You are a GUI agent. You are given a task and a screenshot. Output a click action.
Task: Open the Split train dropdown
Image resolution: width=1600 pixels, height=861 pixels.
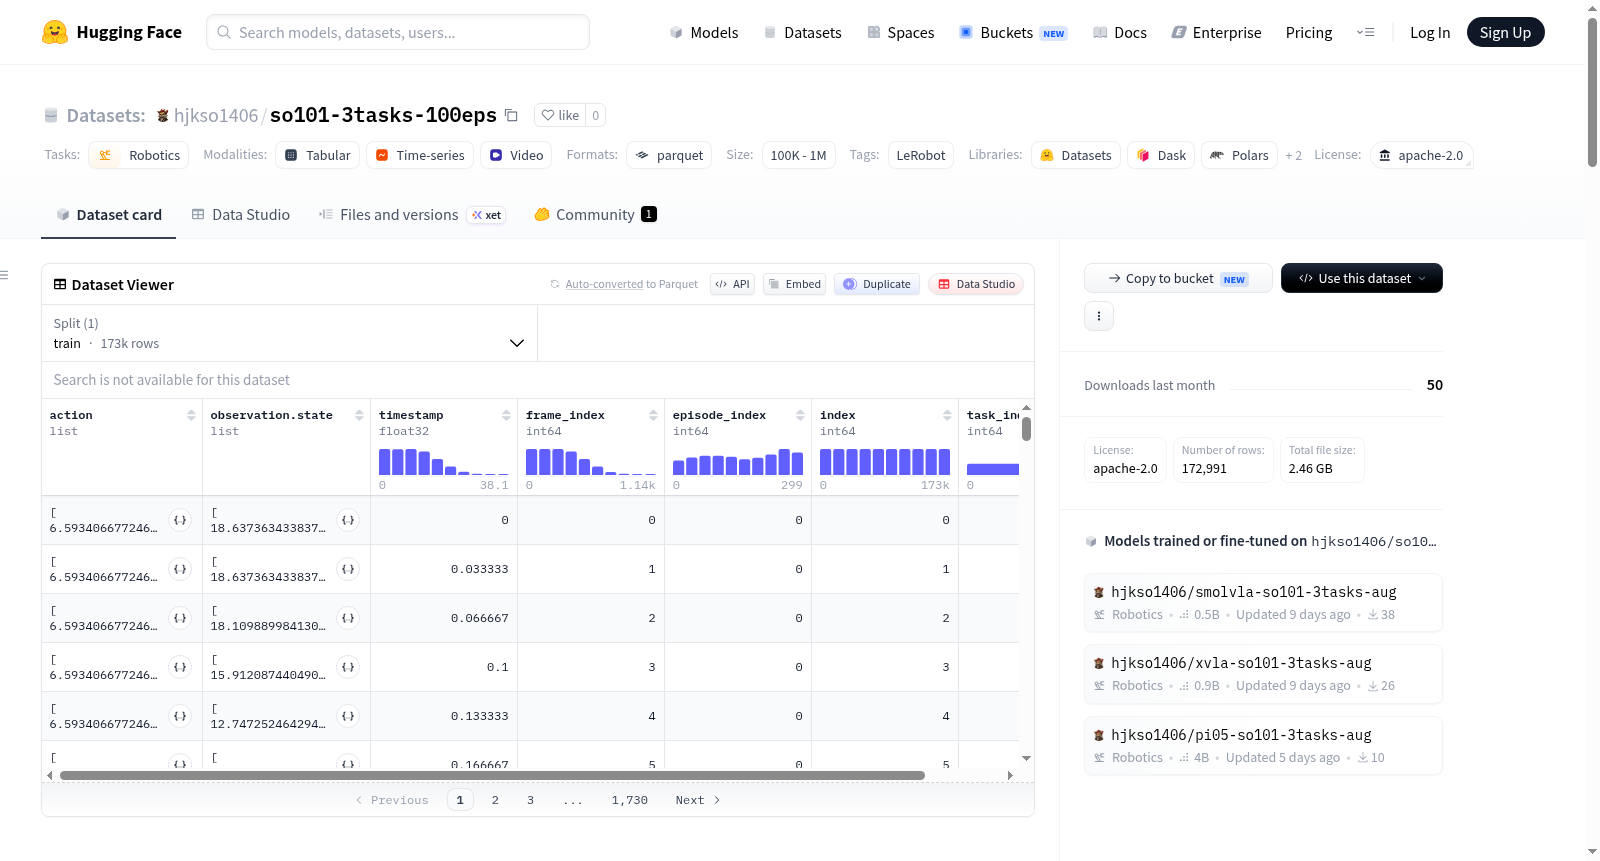[x=289, y=333]
